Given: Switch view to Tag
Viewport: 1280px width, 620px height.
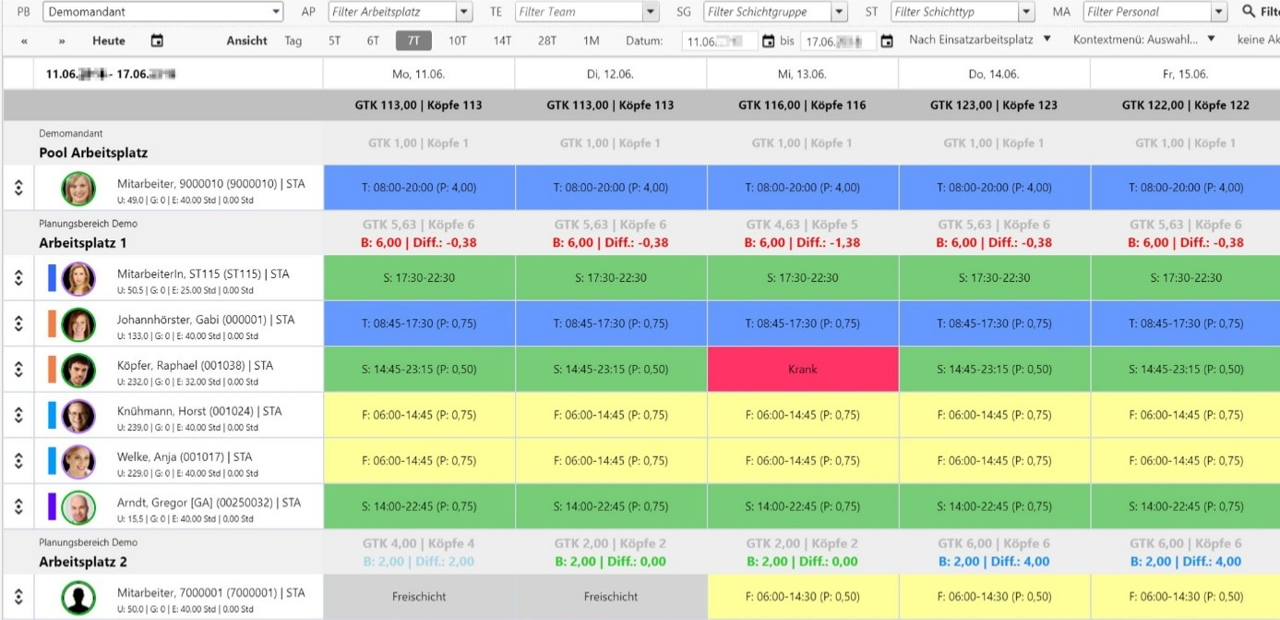Looking at the screenshot, I should click(293, 41).
